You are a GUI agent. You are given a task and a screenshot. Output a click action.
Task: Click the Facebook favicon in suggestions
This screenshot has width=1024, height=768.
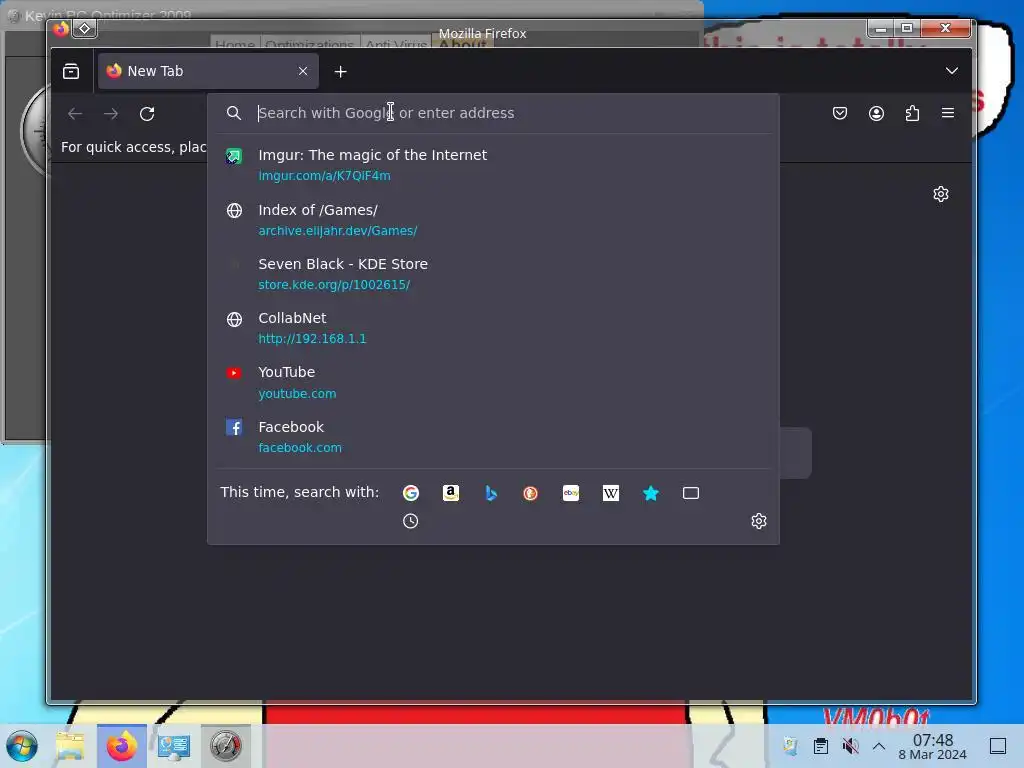[x=234, y=427]
